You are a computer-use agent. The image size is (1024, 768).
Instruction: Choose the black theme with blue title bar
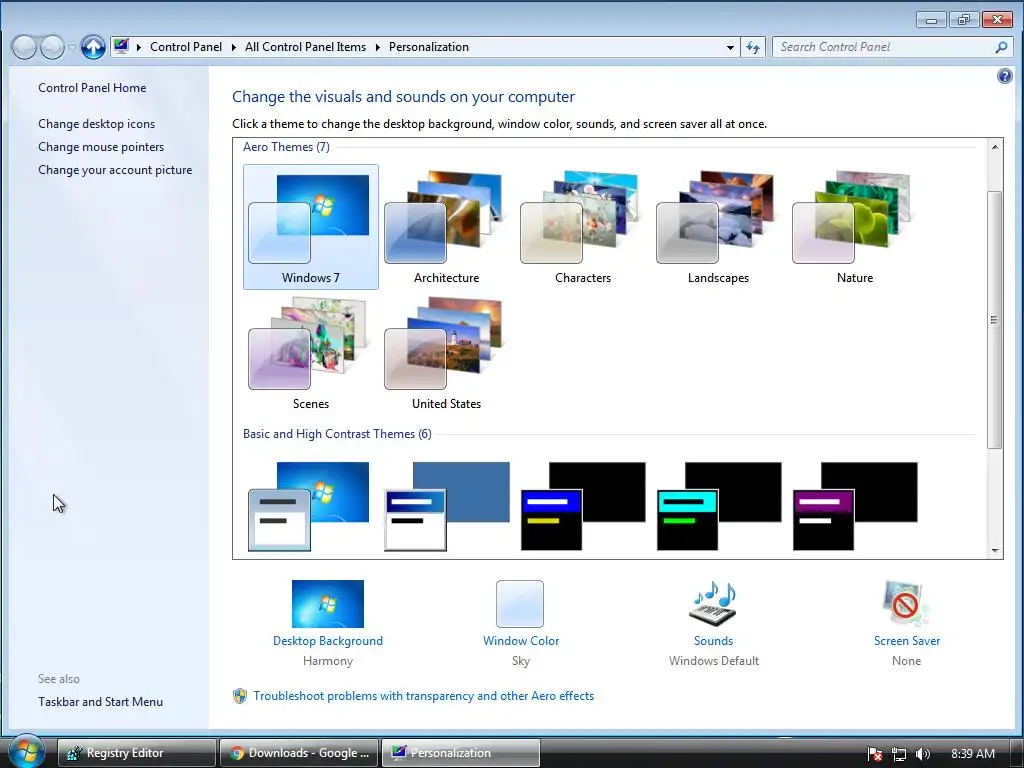583,506
